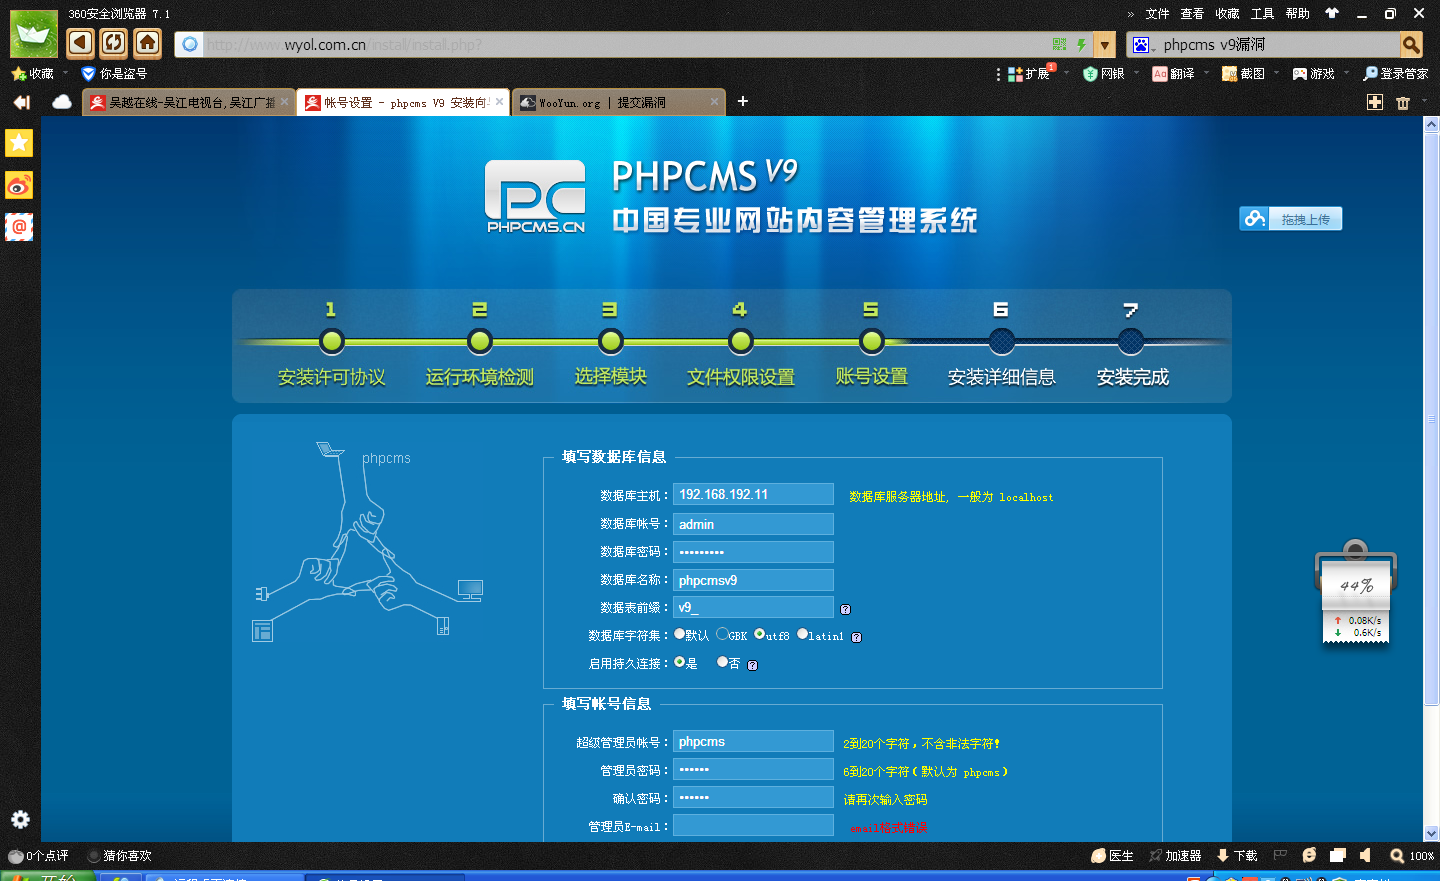Expand the 游戏 dropdown arrow
1440x881 pixels.
(x=1346, y=73)
